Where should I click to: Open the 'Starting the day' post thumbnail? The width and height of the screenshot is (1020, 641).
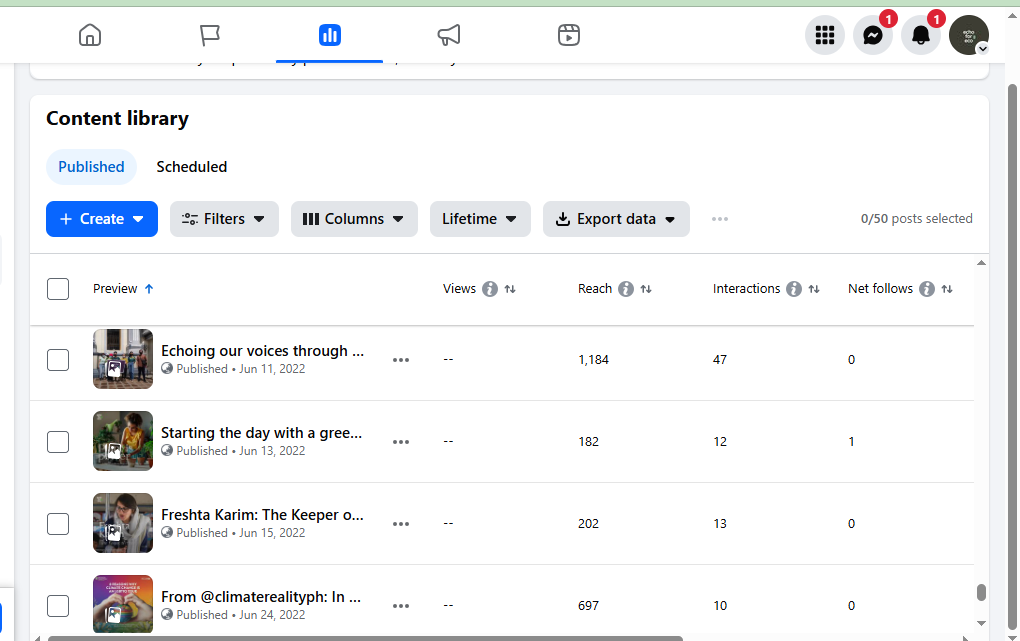point(123,441)
